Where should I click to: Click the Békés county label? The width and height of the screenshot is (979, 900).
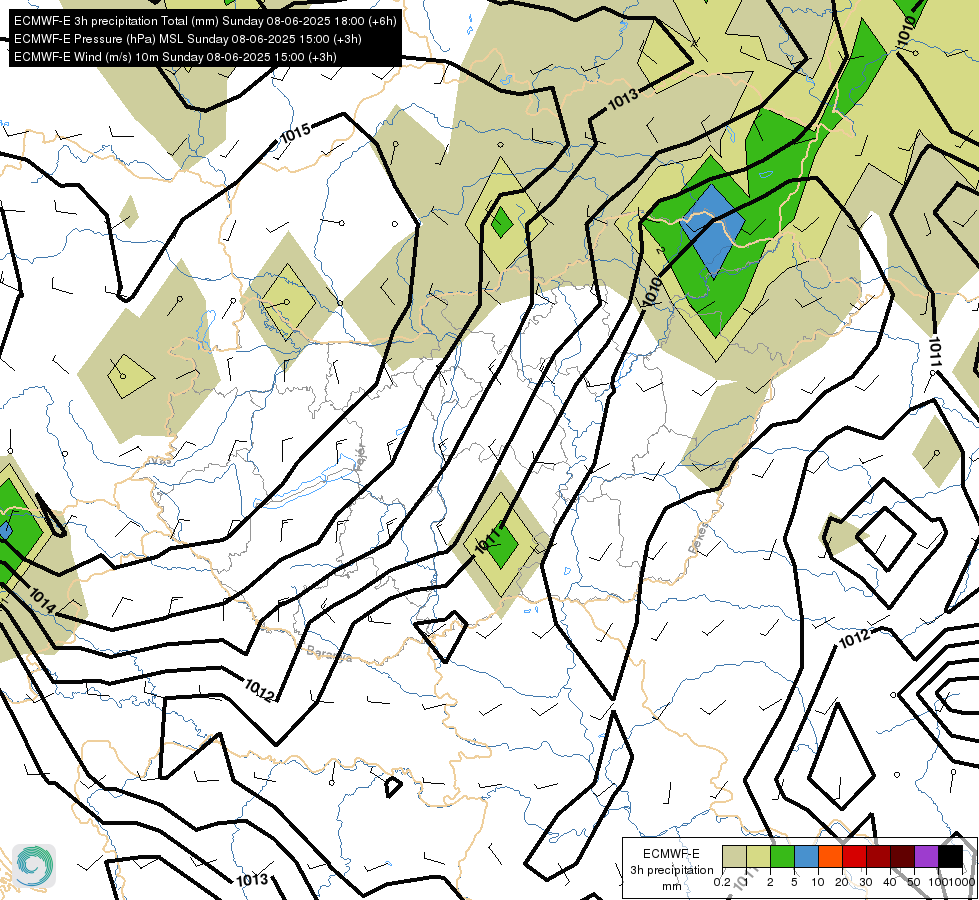699,538
